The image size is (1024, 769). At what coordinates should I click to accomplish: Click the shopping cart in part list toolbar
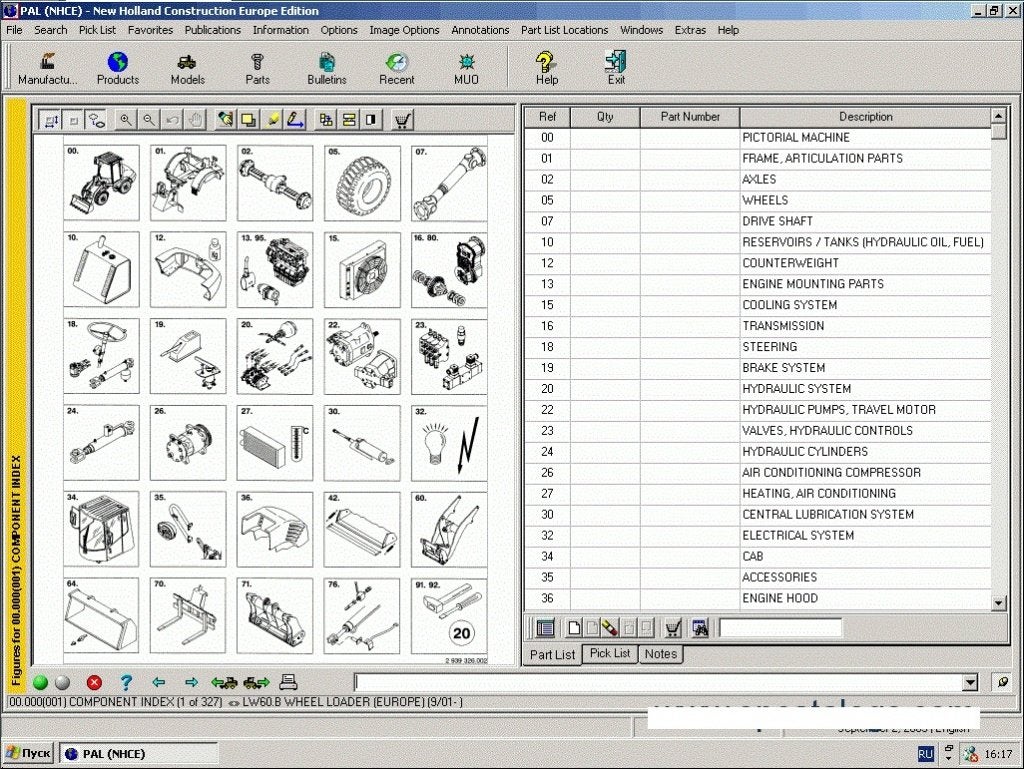coord(673,628)
